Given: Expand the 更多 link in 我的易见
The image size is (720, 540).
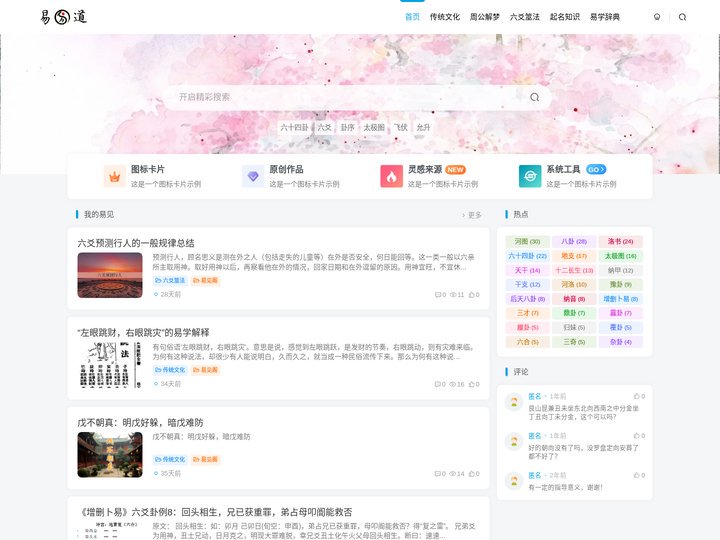Looking at the screenshot, I should 472,215.
